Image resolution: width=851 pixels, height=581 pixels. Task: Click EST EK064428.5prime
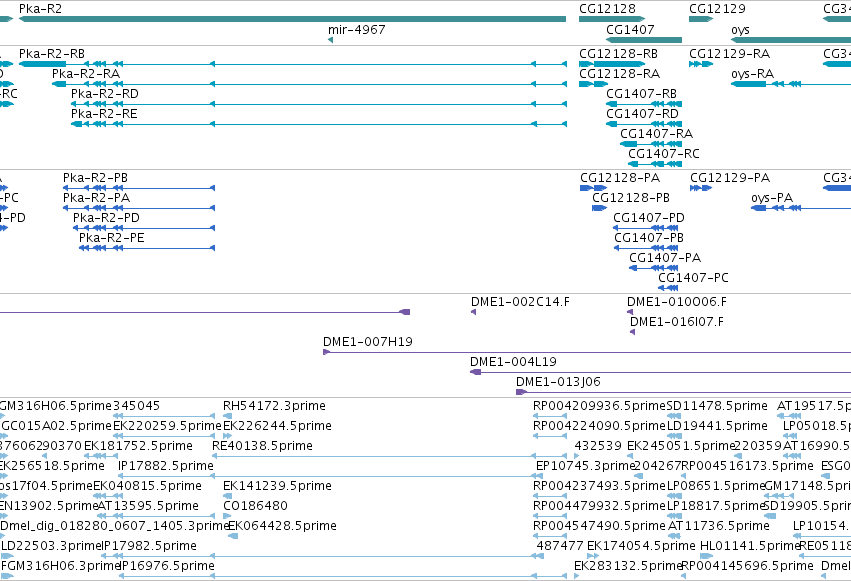(x=282, y=526)
